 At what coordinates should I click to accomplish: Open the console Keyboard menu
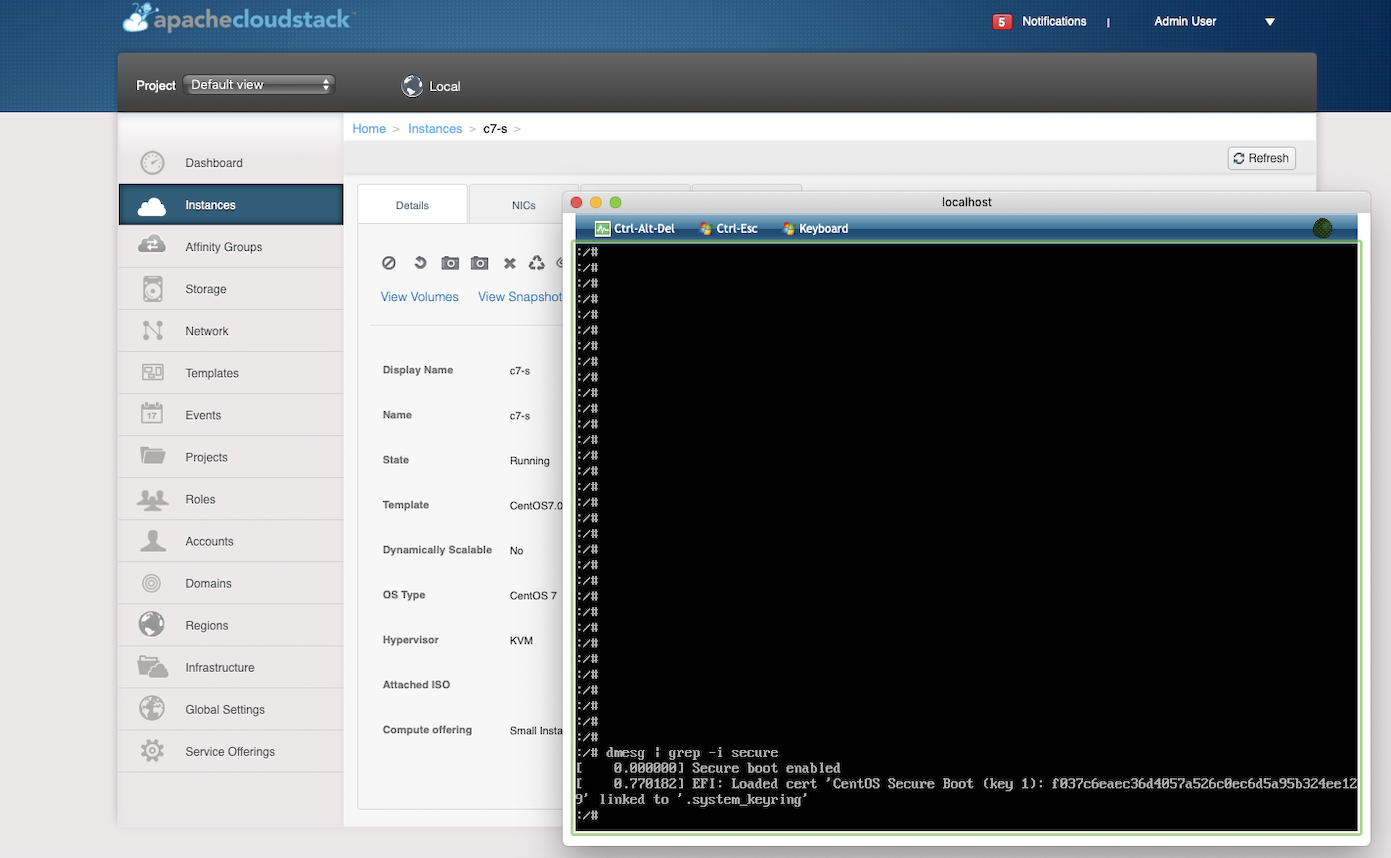[x=815, y=229]
